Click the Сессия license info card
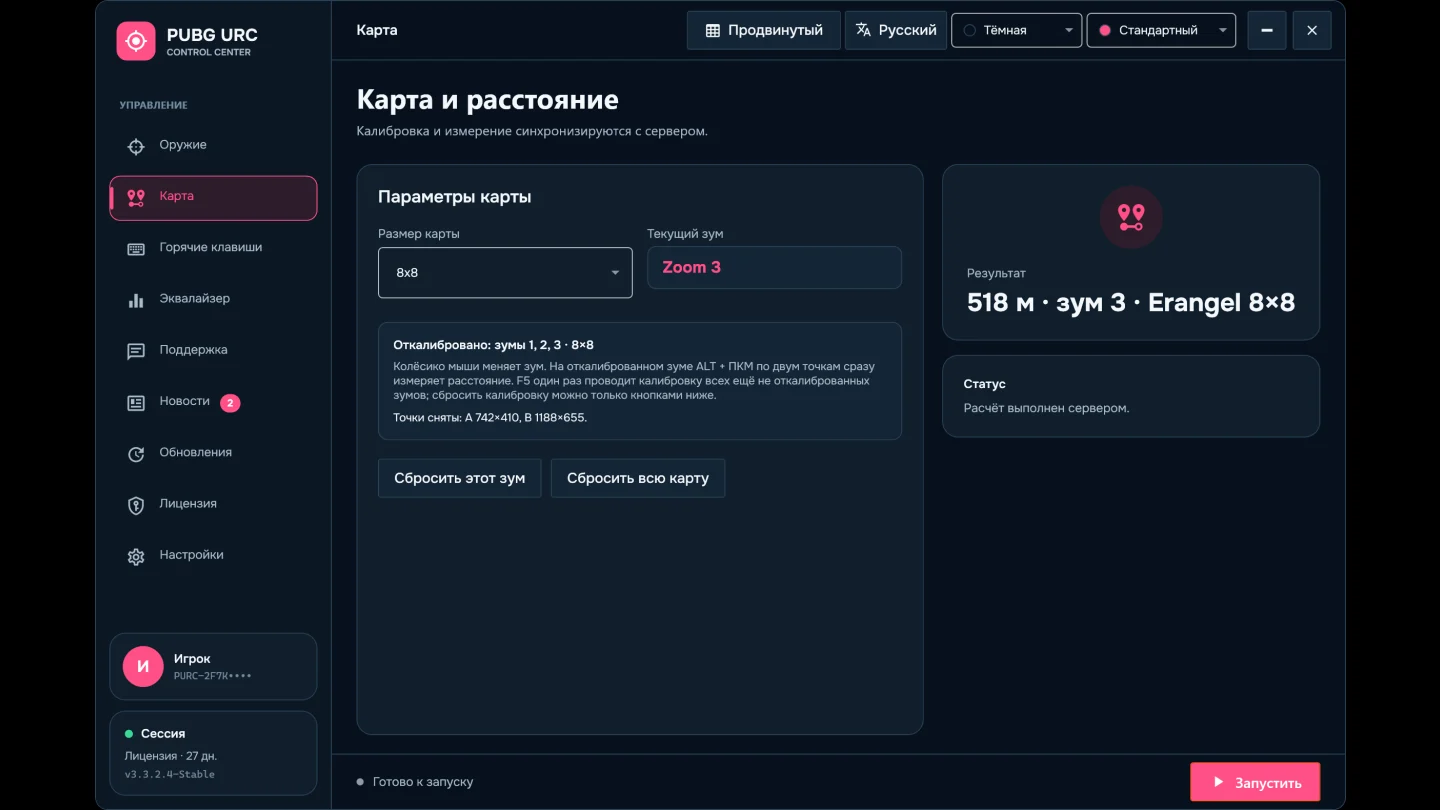The image size is (1440, 810). [213, 753]
